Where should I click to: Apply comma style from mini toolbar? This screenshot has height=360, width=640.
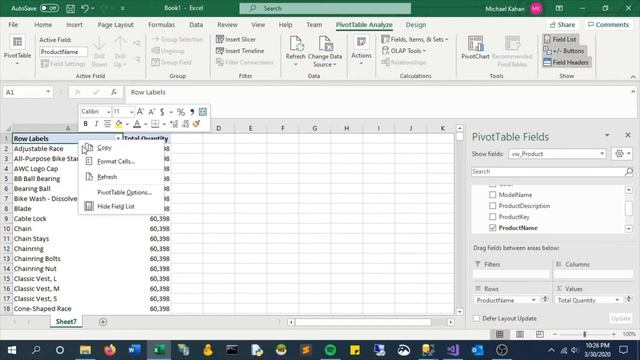click(x=192, y=111)
